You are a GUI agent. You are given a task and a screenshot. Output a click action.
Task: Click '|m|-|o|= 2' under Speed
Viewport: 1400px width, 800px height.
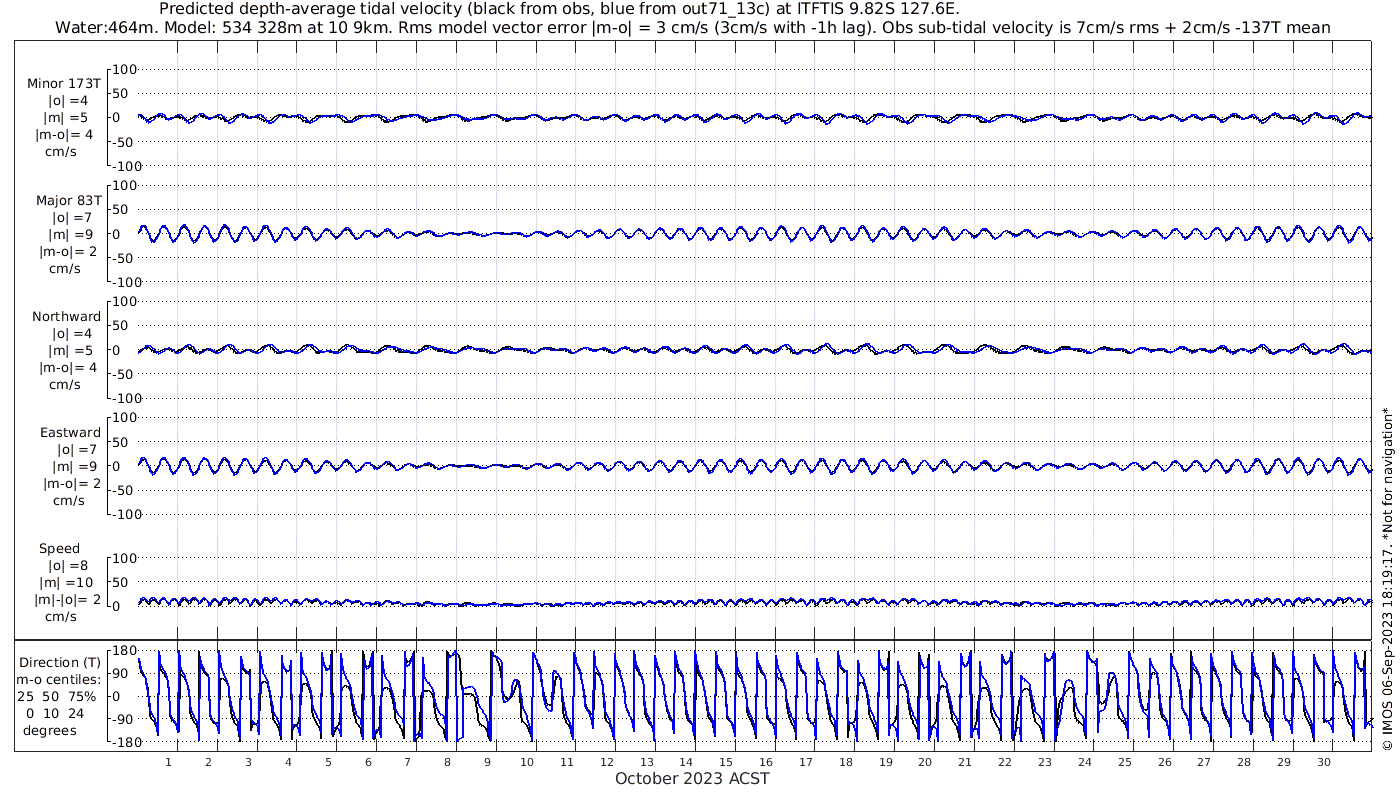click(67, 600)
